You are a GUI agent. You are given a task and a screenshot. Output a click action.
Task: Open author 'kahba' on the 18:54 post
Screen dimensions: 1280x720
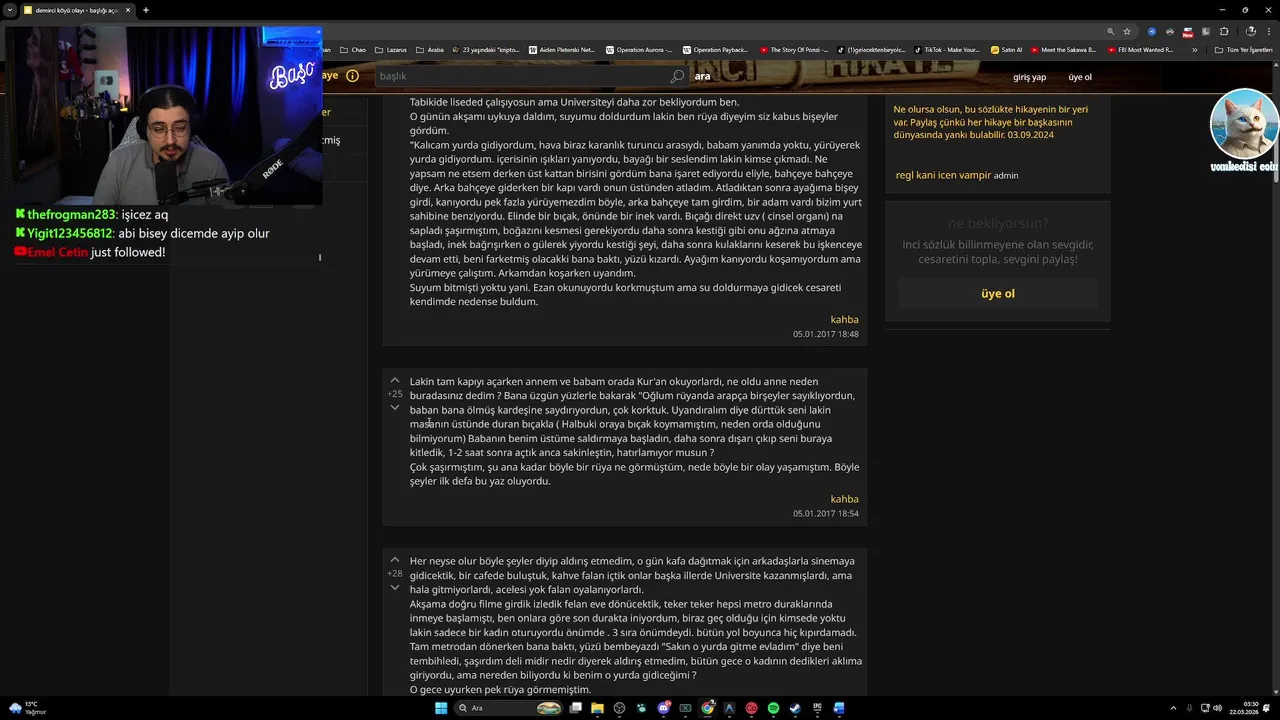pyautogui.click(x=844, y=499)
